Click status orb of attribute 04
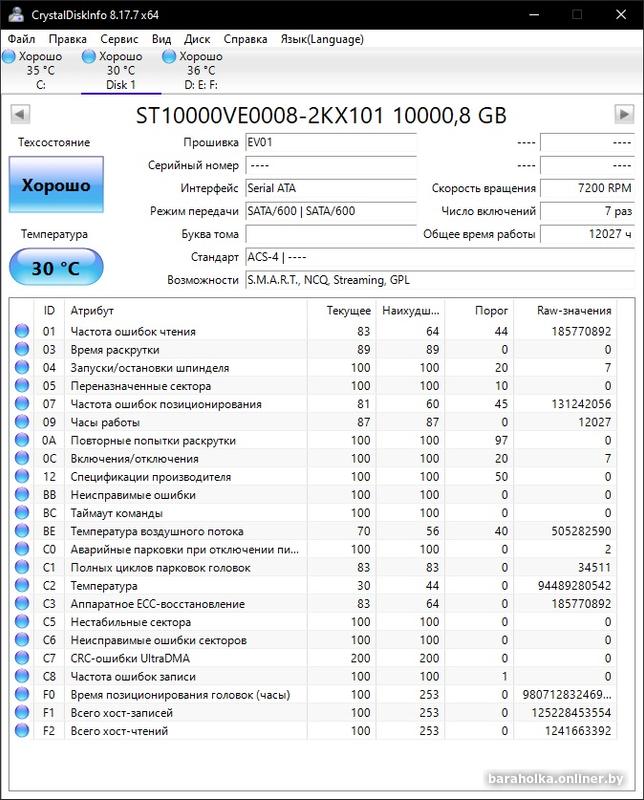The width and height of the screenshot is (644, 800). pos(22,367)
